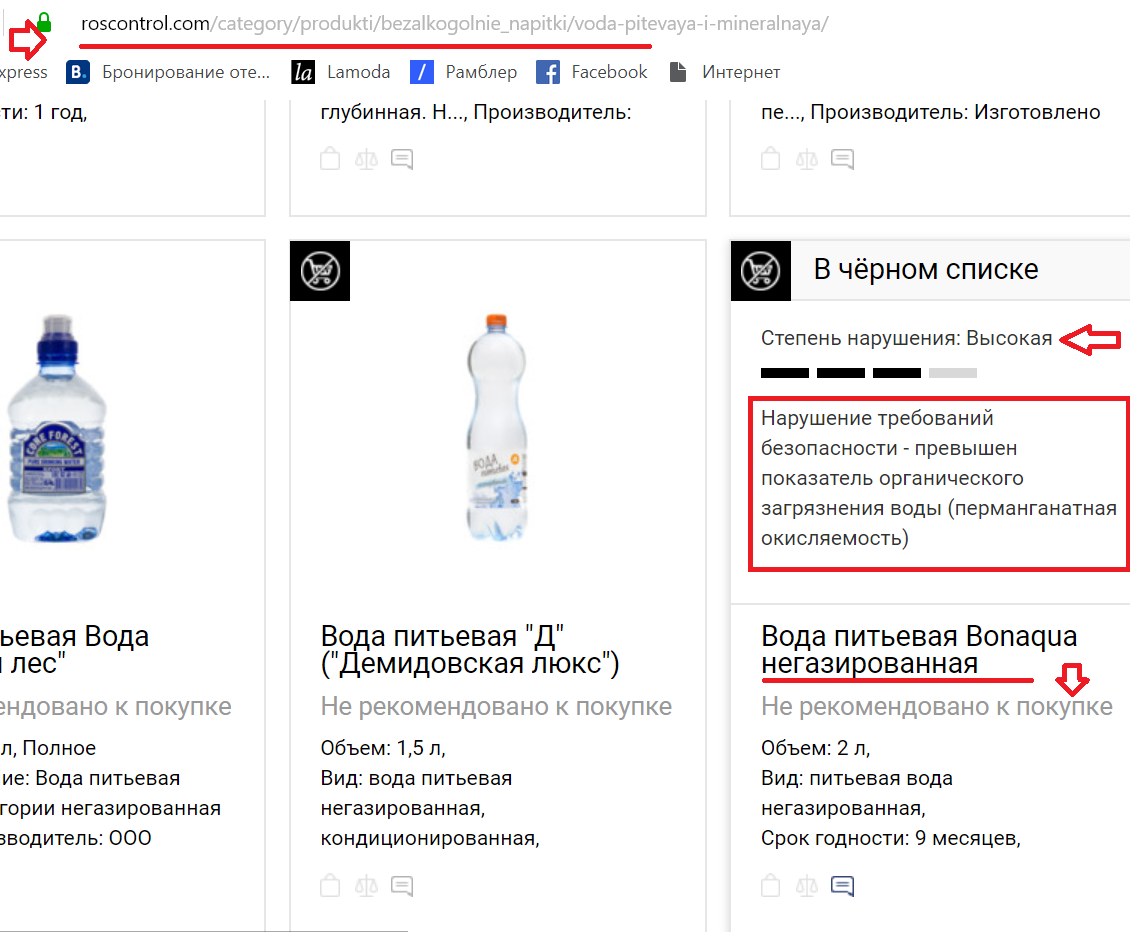Click 'Объем: 2 л,' specification text
1130x932 pixels.
pos(816,748)
